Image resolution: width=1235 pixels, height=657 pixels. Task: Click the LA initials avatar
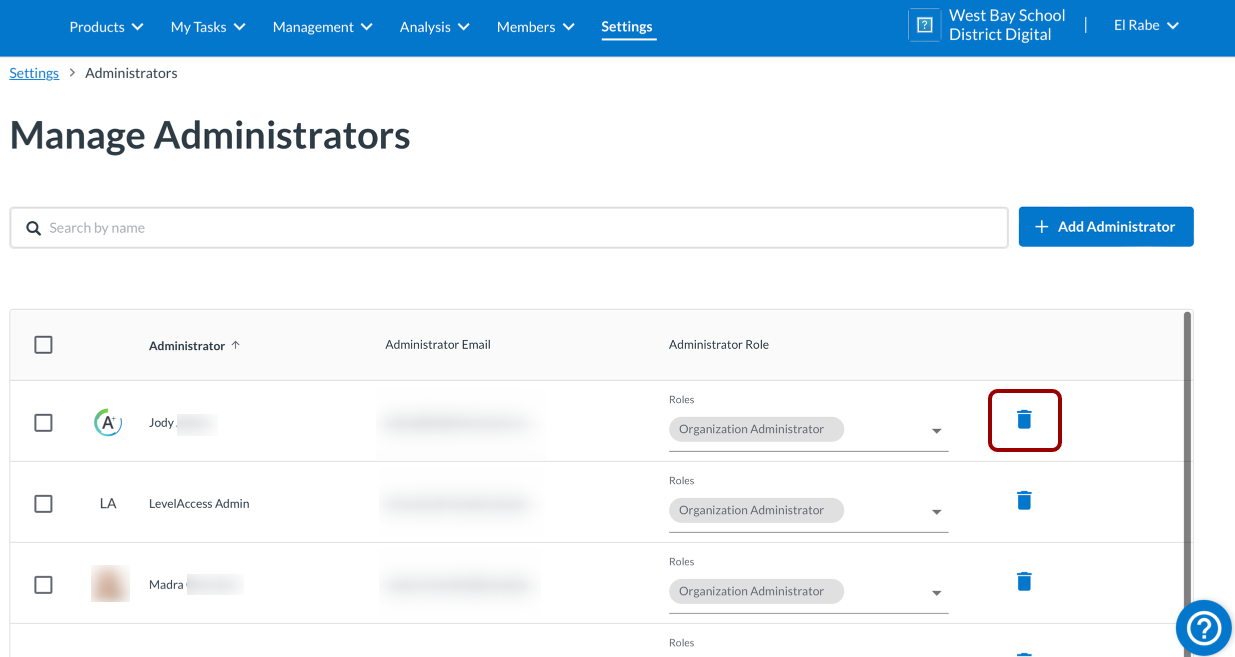108,503
